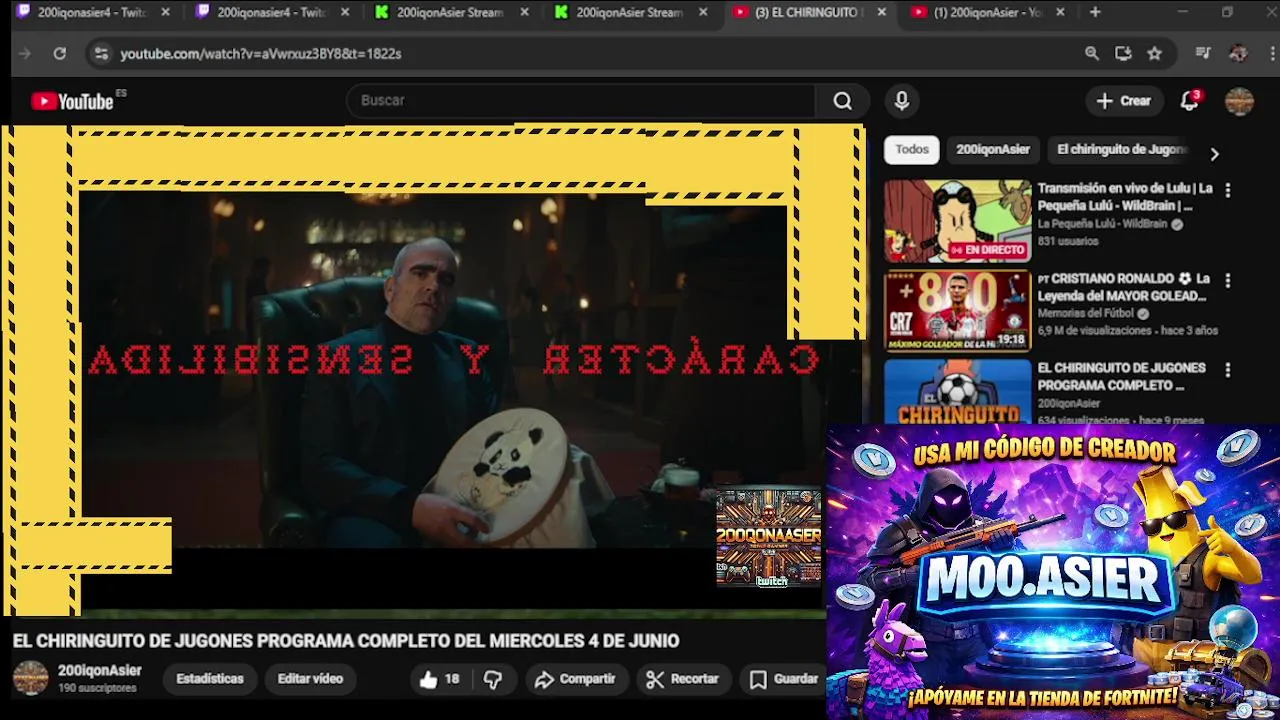Close the first 200iqonAsier Stream tab
Viewport: 1280px width, 720px height.
click(x=523, y=12)
